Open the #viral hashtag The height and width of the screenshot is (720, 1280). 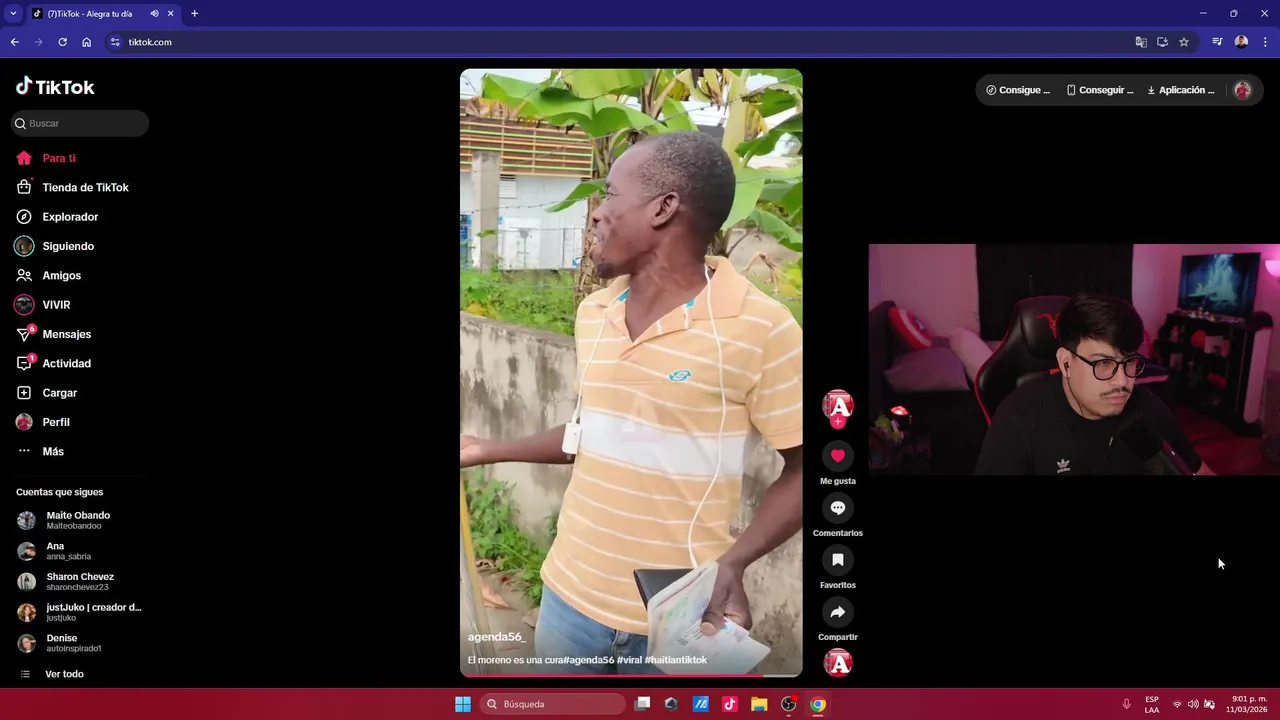pyautogui.click(x=629, y=660)
